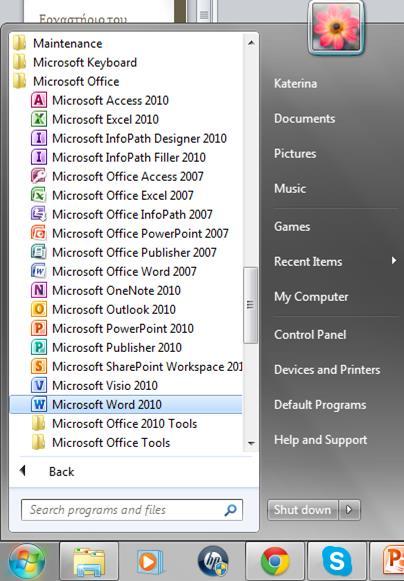Click the Microsoft Access 2010 icon
404x581 pixels.
39,100
